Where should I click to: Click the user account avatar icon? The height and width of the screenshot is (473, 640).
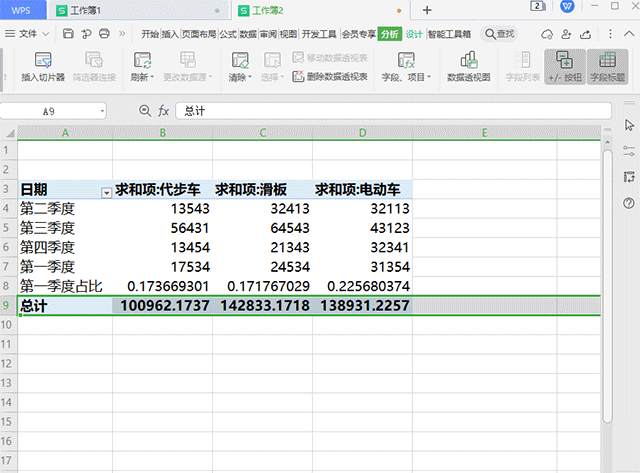click(x=567, y=6)
